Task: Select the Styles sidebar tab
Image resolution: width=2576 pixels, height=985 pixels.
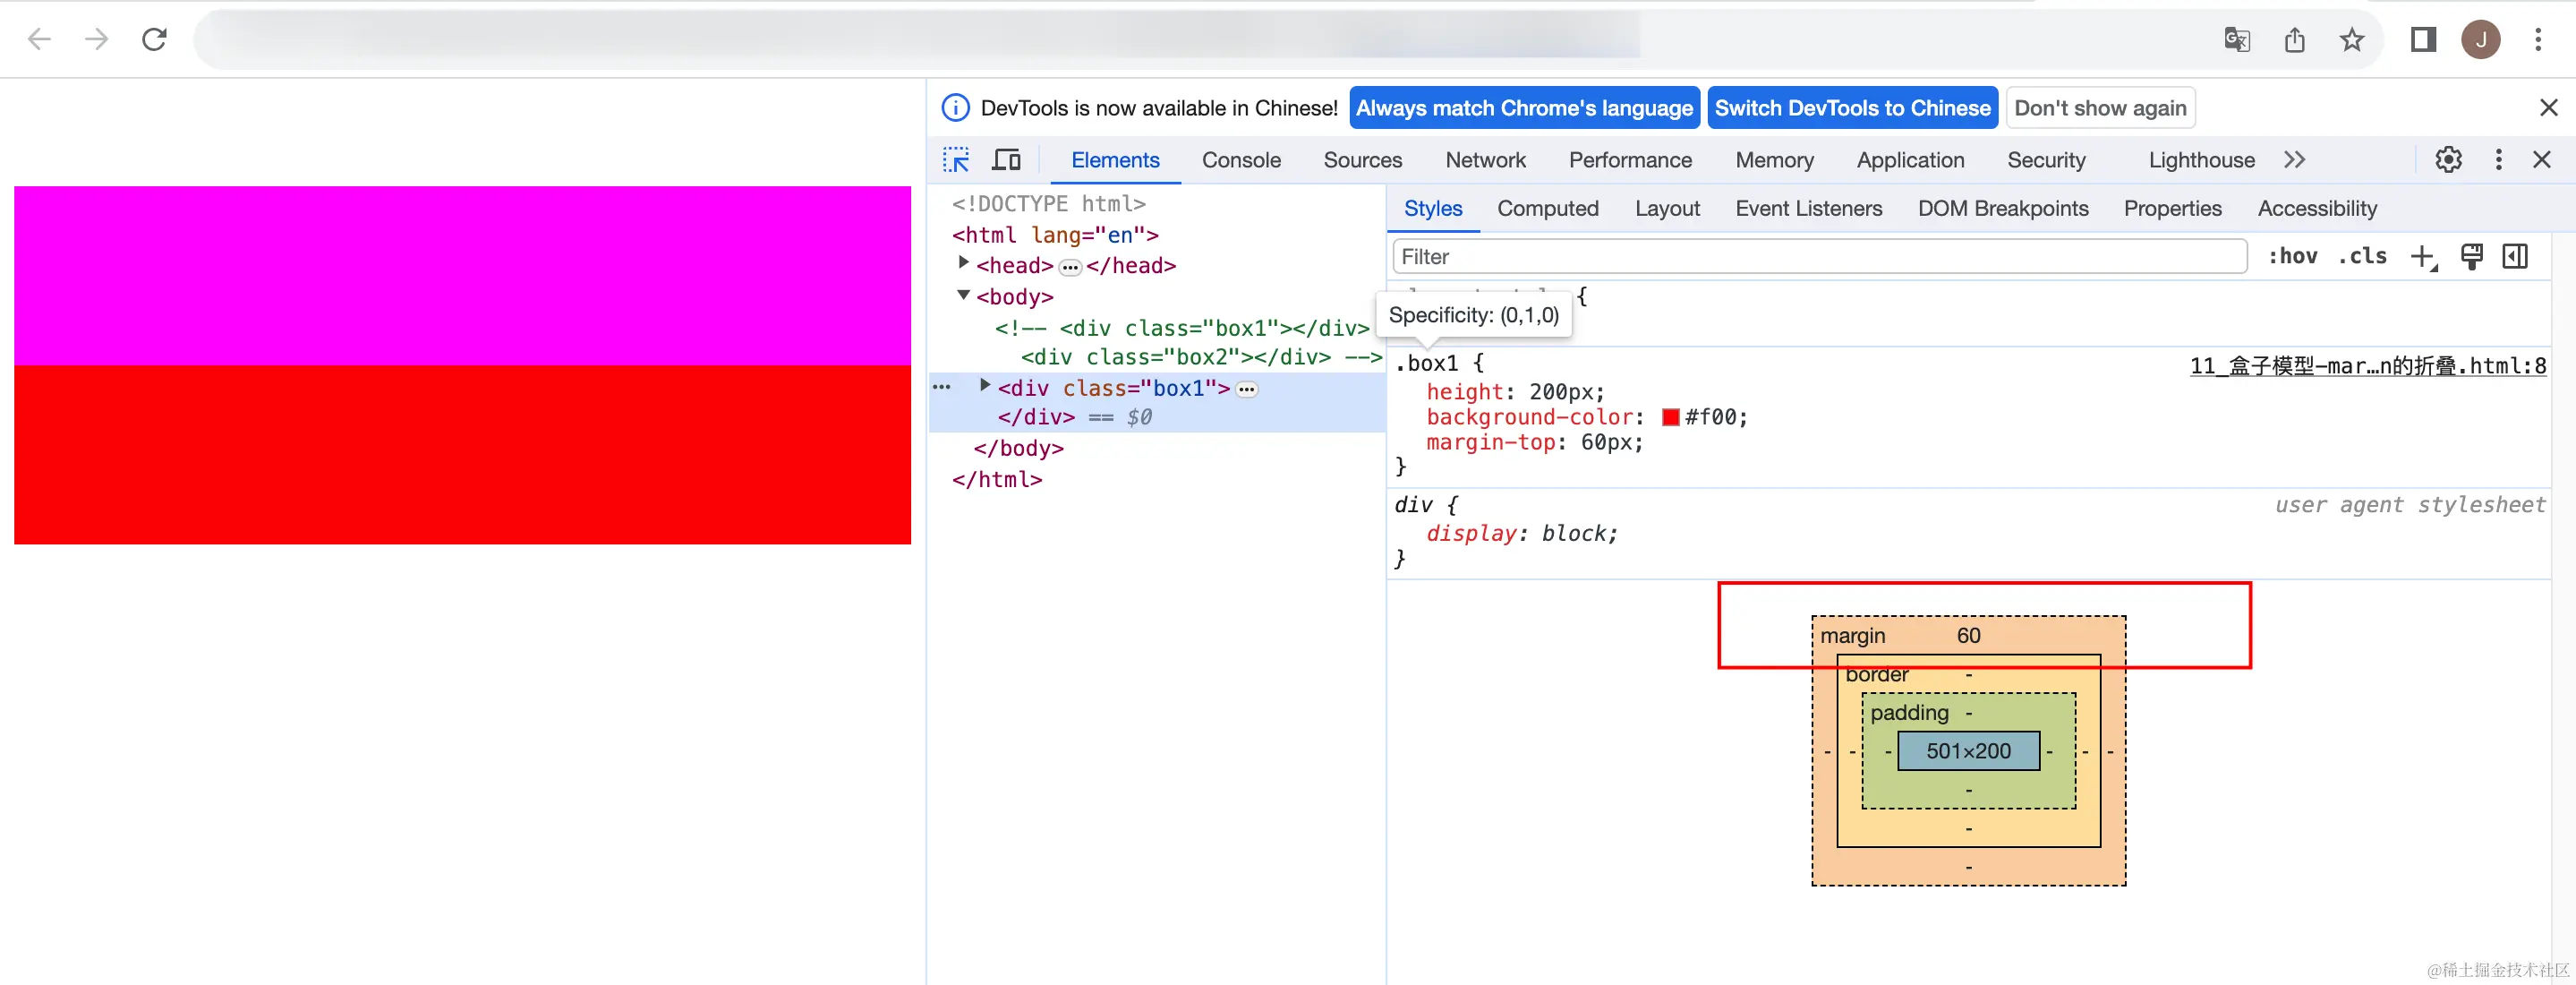Action: tap(1433, 209)
